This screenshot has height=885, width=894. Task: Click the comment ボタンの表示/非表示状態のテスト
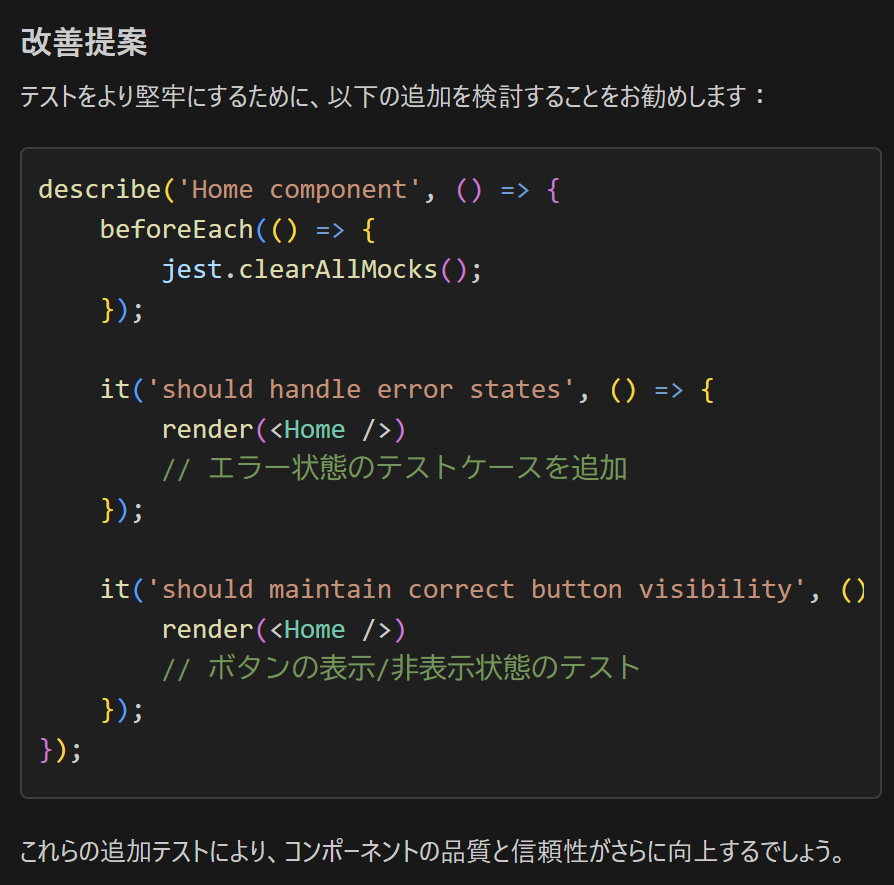401,668
